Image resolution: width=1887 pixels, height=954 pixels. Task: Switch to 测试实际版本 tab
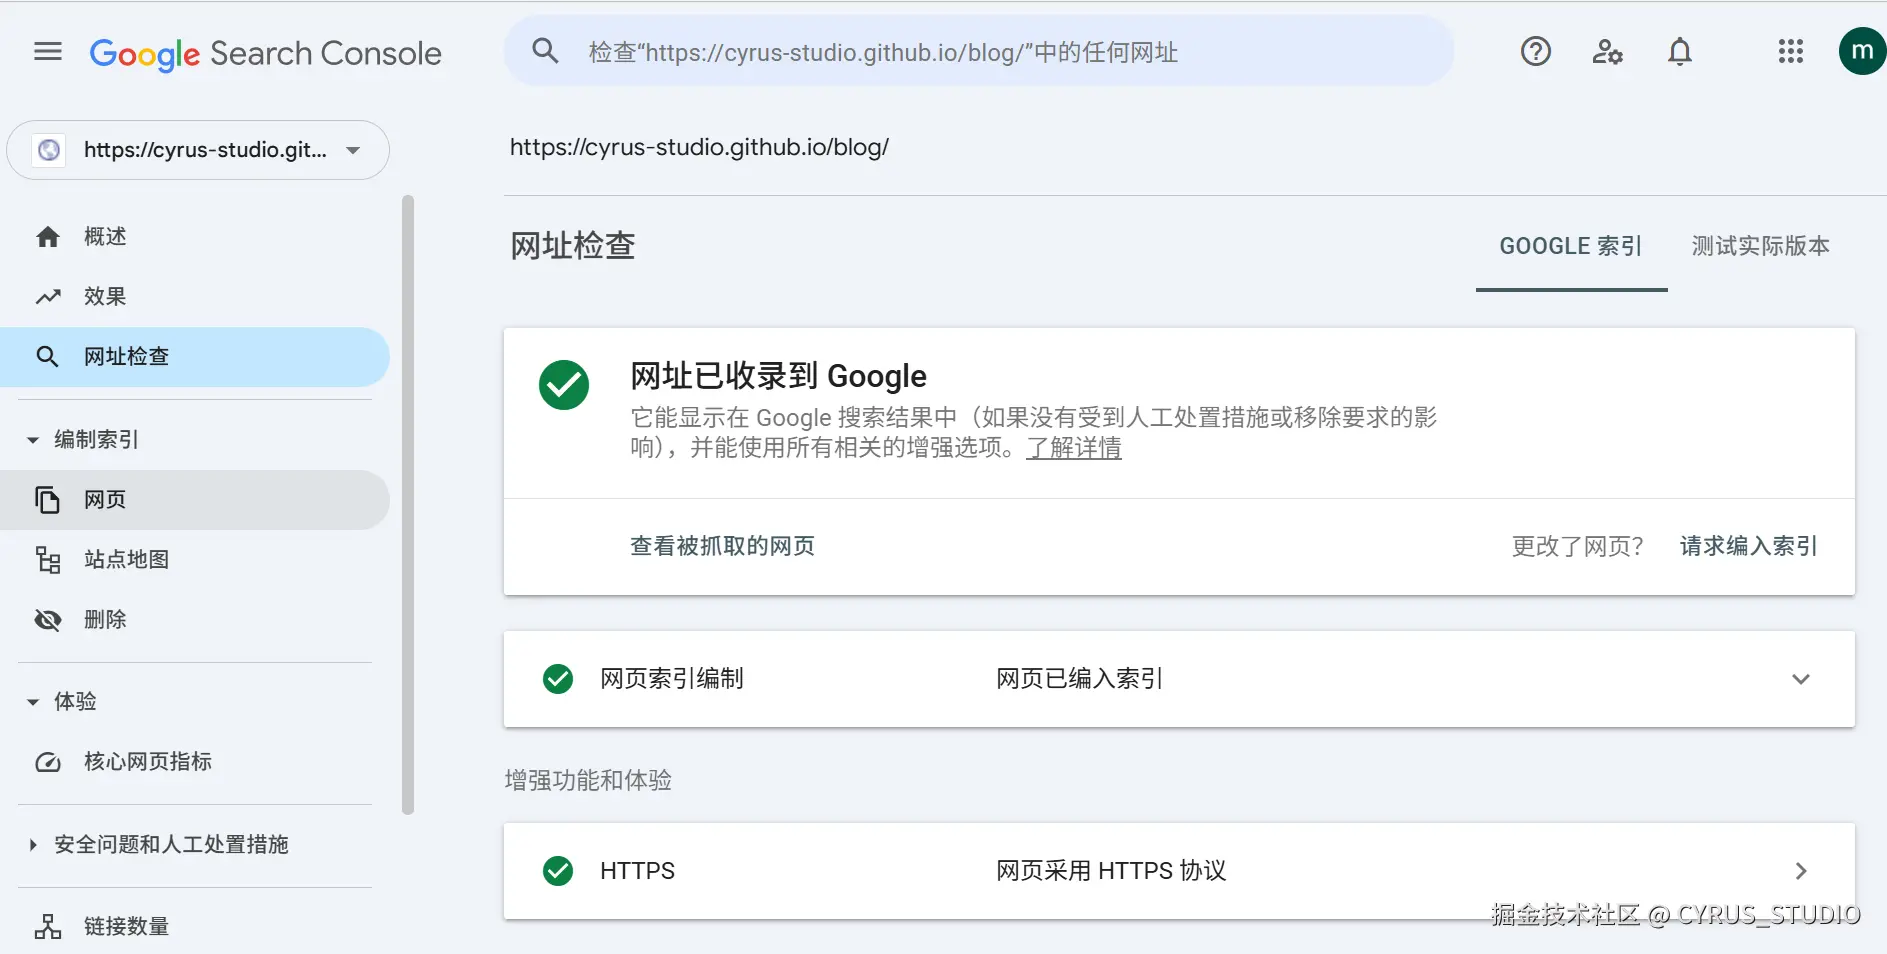click(1760, 246)
